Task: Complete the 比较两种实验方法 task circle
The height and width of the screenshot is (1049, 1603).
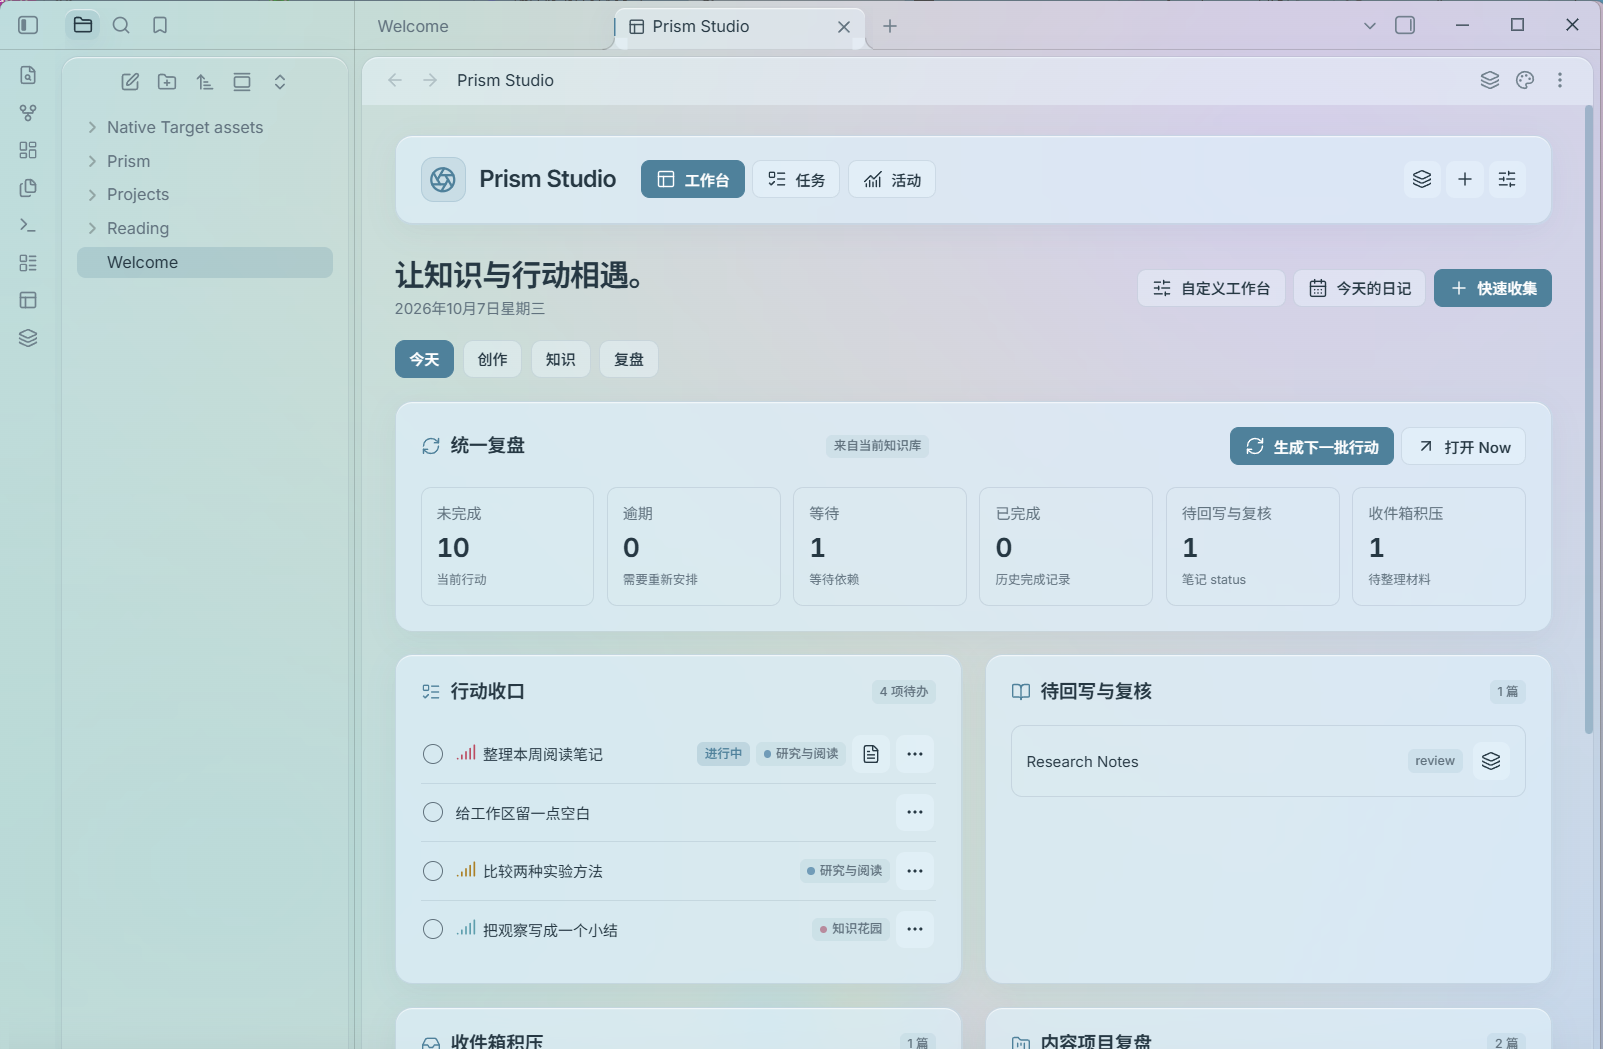Action: tap(433, 871)
